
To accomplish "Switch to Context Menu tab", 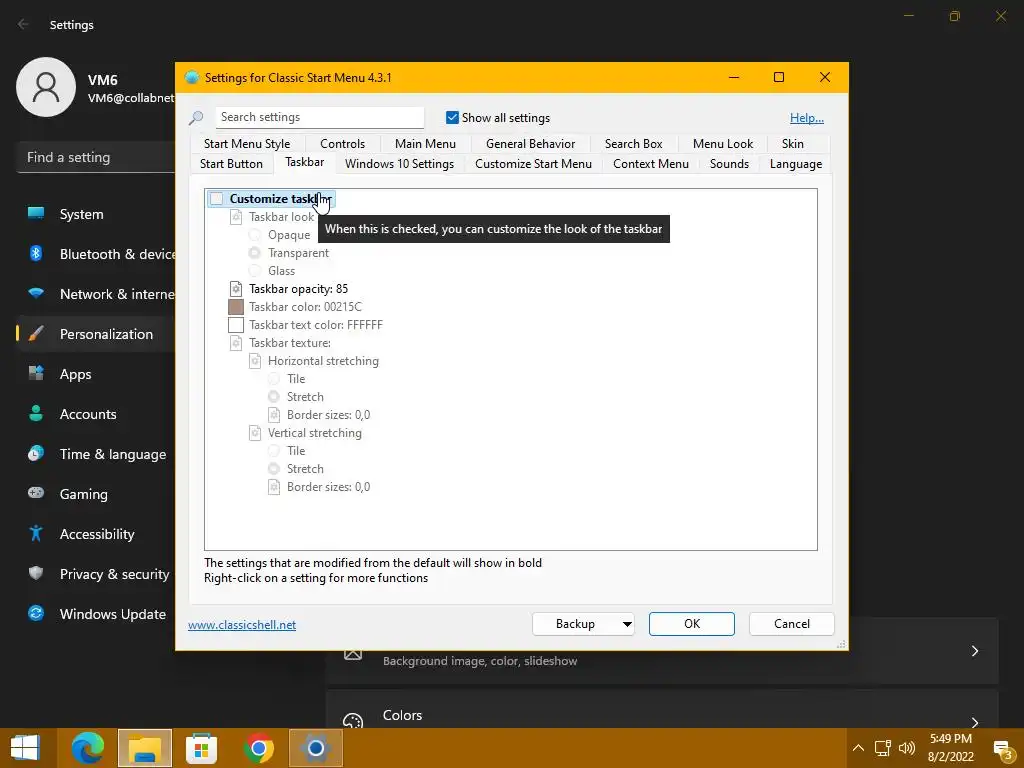I will [650, 164].
